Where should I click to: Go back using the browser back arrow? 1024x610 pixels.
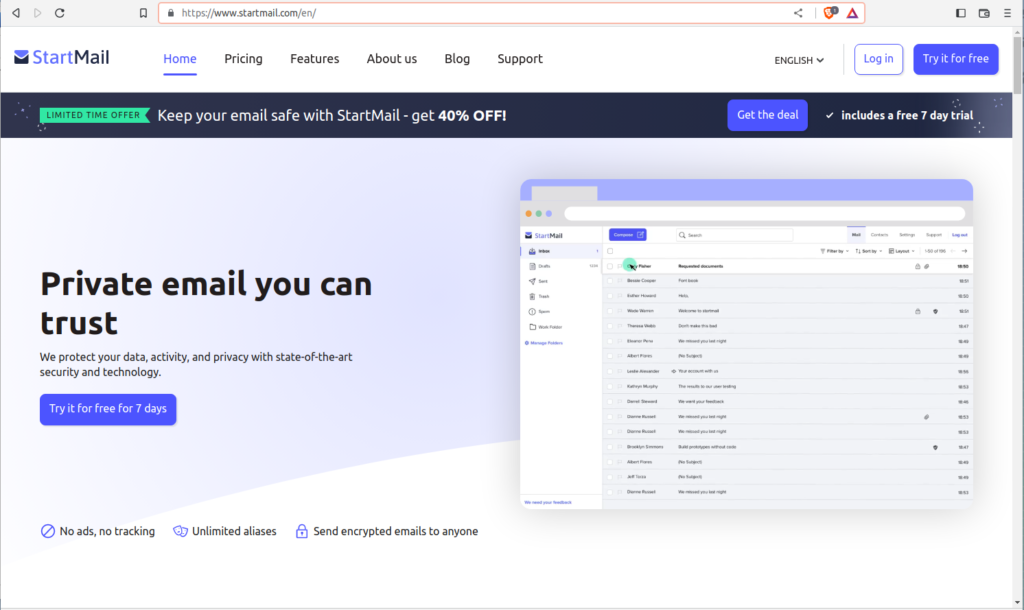pos(16,13)
